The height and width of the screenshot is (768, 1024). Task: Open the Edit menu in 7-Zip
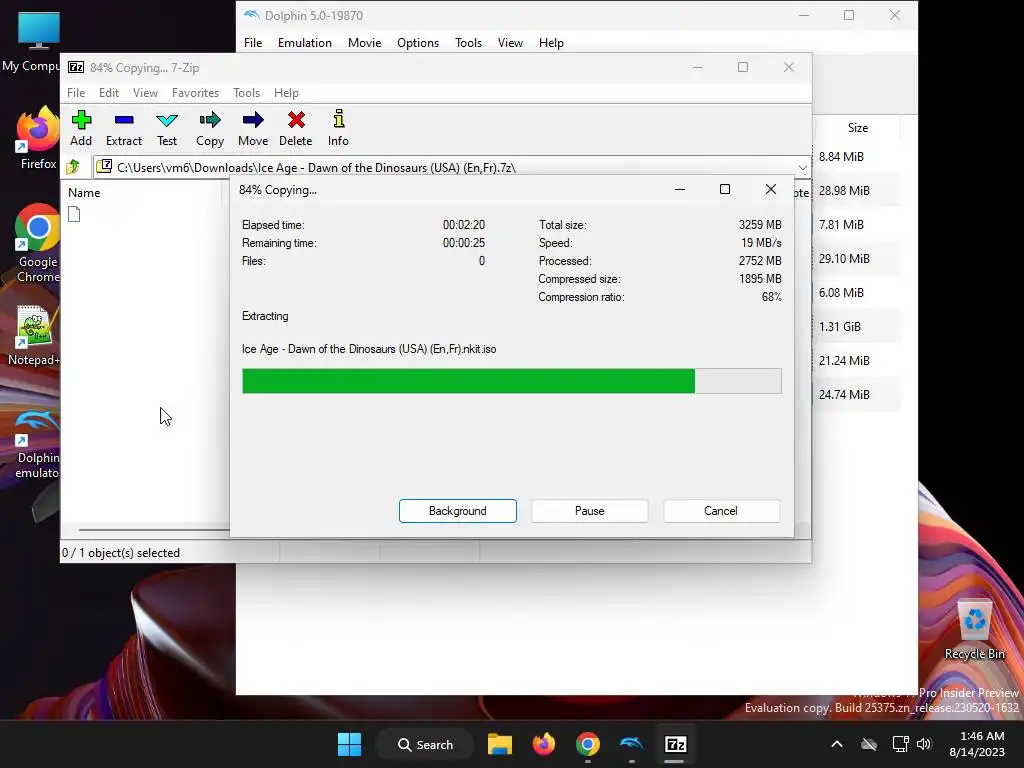[x=108, y=93]
